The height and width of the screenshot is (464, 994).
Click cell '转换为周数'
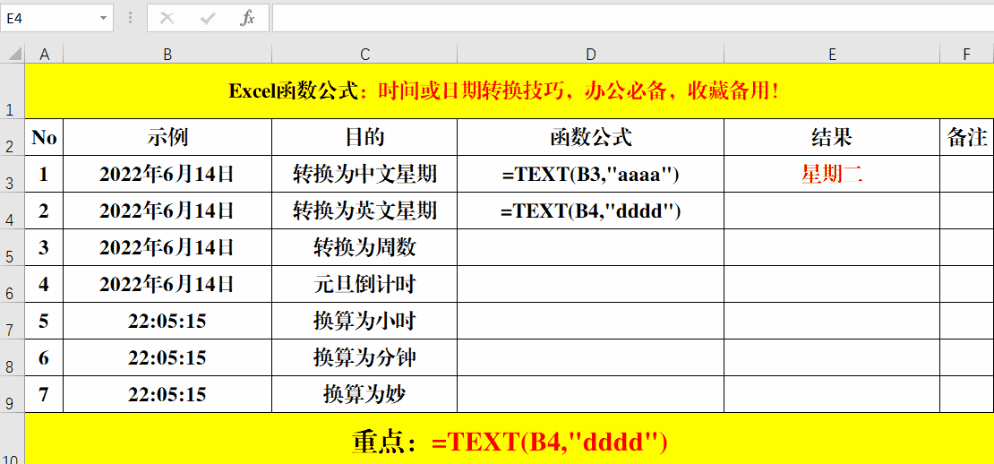pyautogui.click(x=365, y=248)
